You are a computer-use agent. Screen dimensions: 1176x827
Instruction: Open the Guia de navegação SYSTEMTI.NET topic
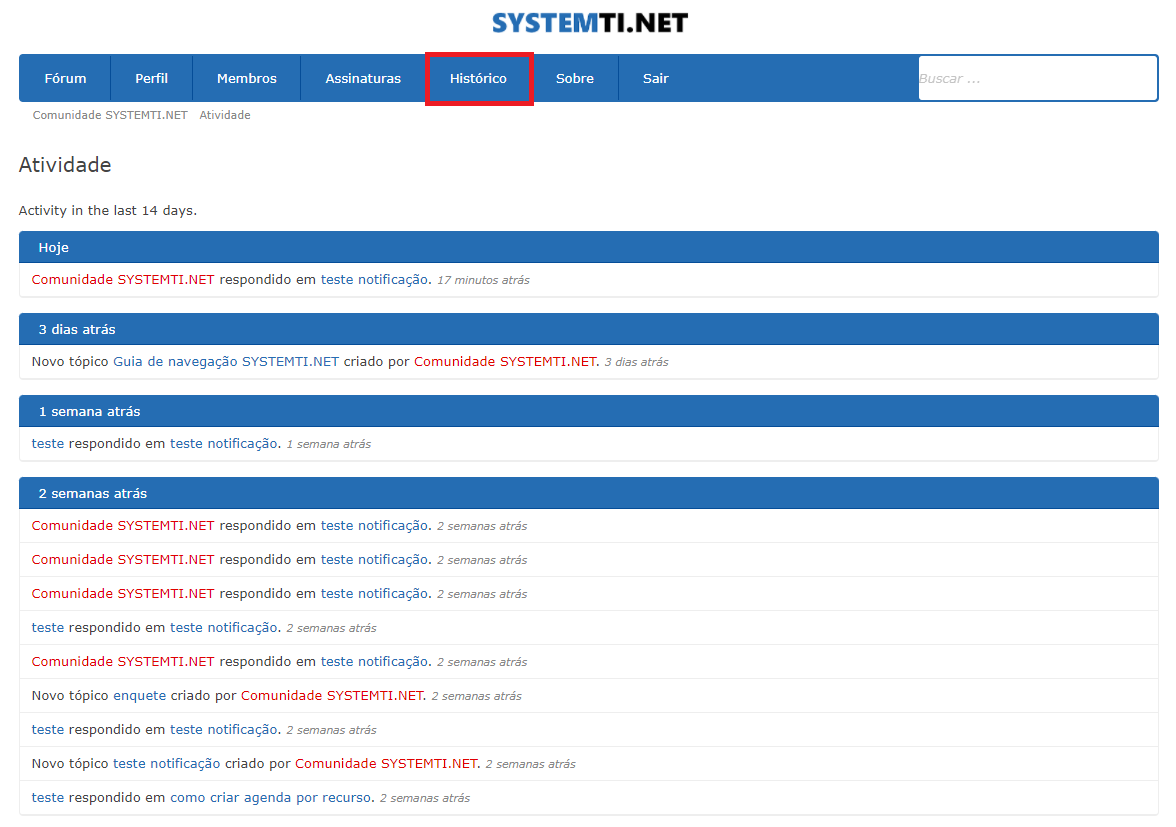pos(226,361)
